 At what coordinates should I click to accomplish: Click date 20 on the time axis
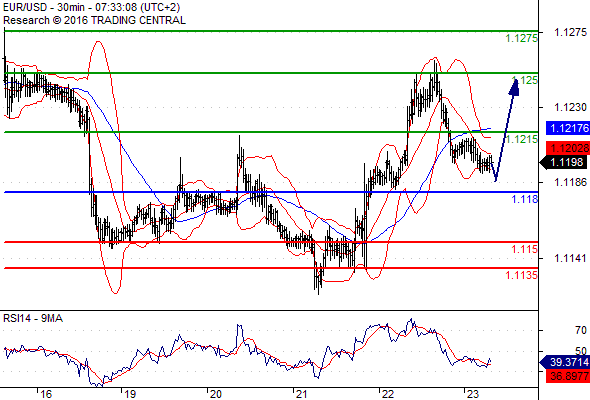(216, 394)
